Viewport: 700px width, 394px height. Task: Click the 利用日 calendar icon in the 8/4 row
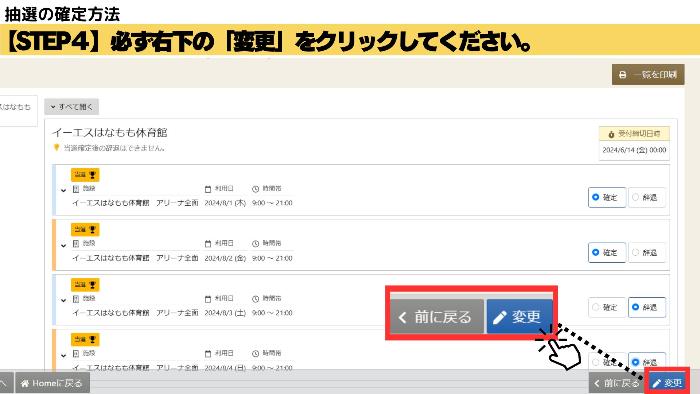coord(208,354)
